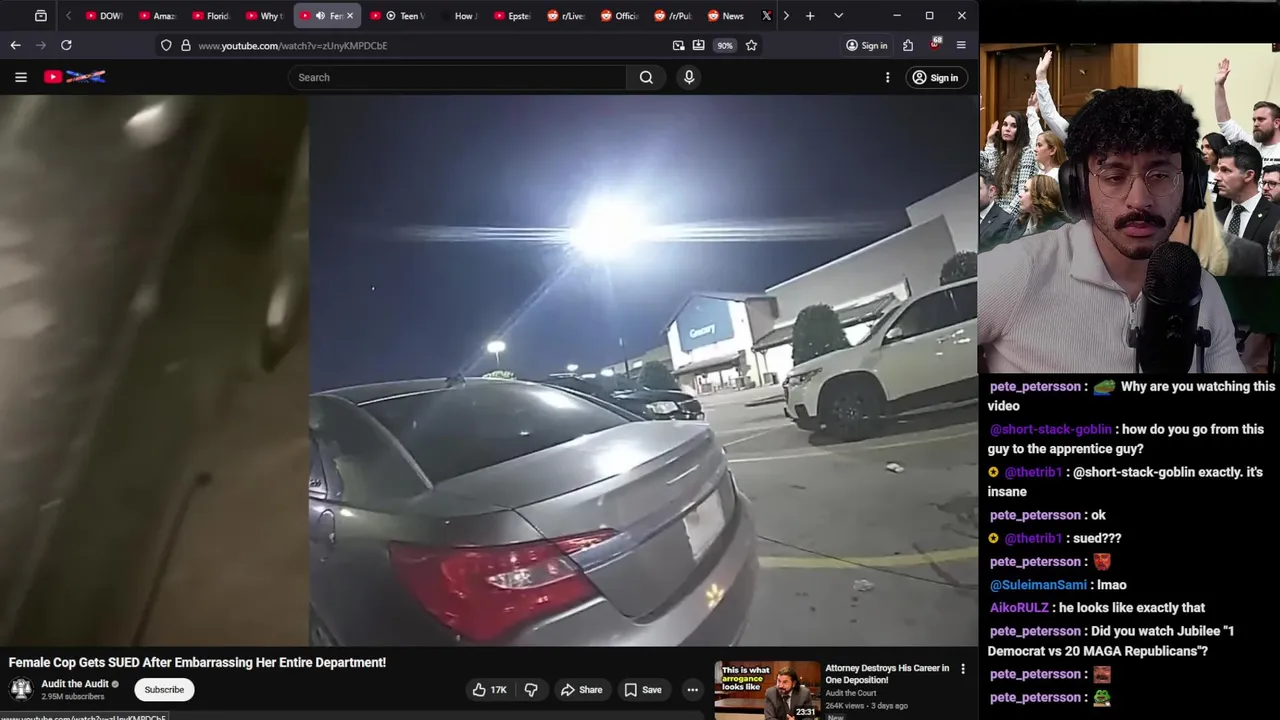Select the video title text
Viewport: 1280px width, 720px height.
(x=197, y=662)
